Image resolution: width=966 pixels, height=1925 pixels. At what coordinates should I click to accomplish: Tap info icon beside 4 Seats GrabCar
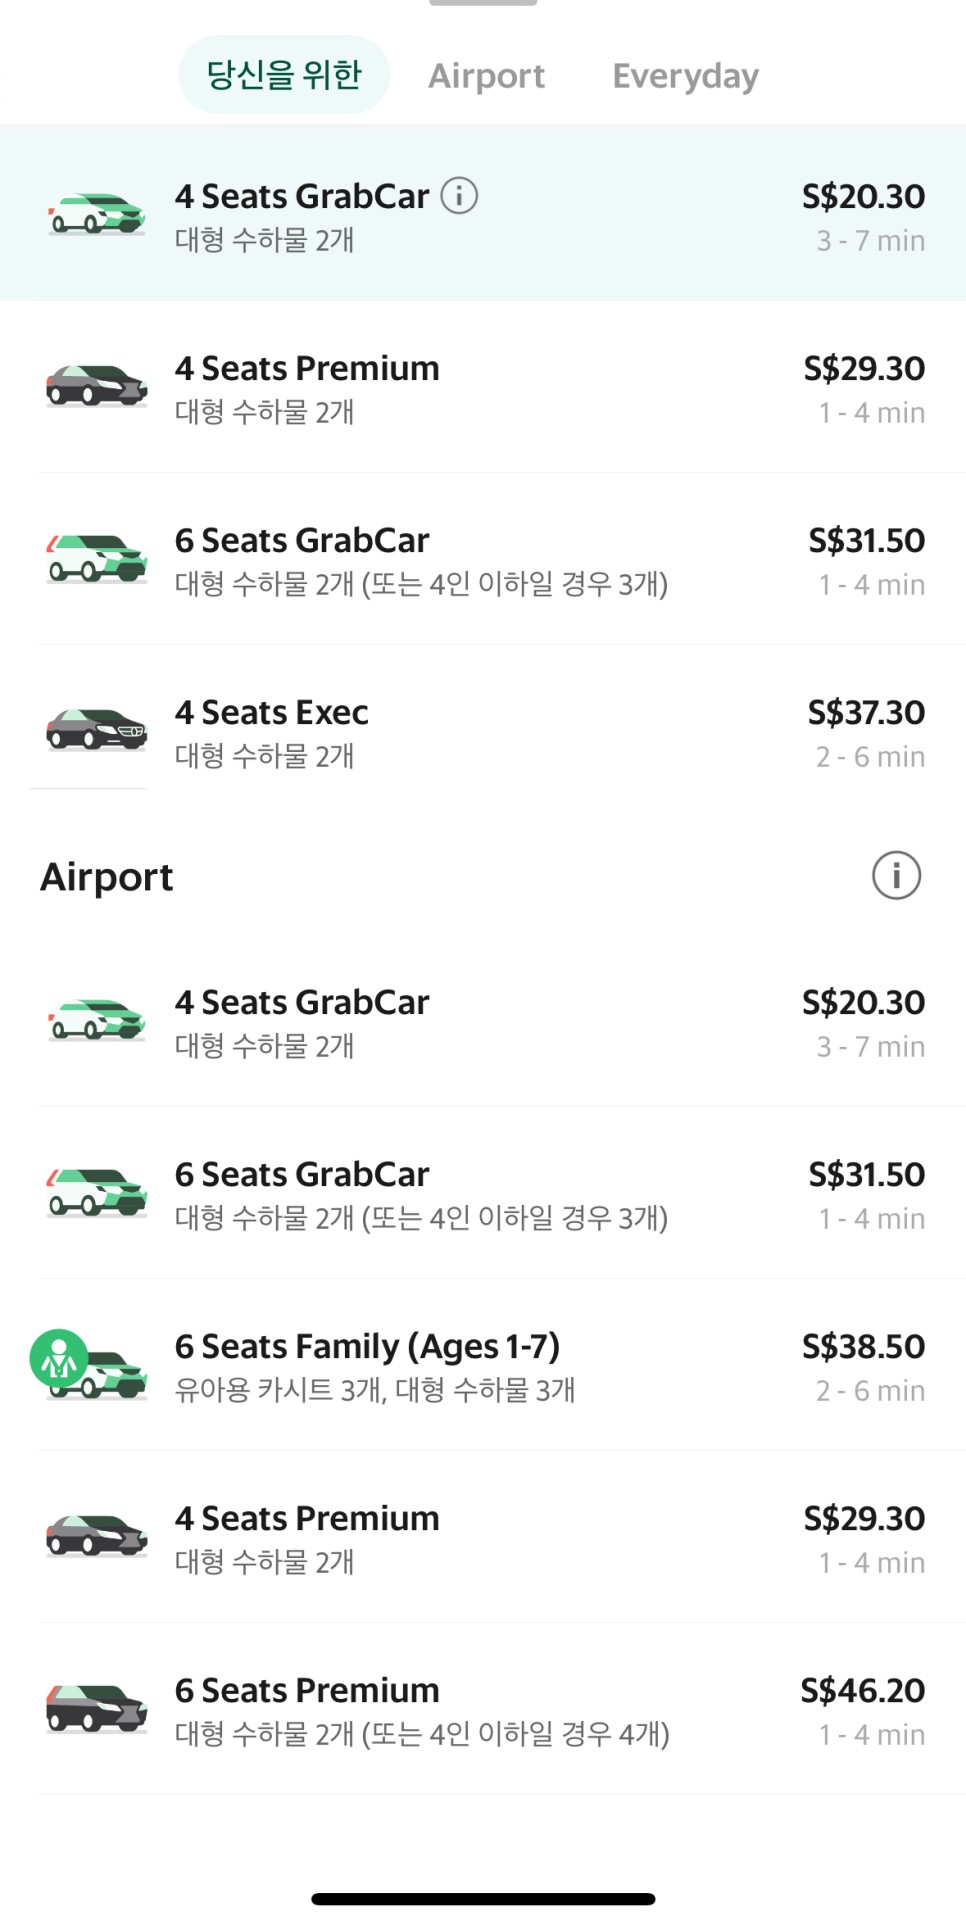(459, 195)
